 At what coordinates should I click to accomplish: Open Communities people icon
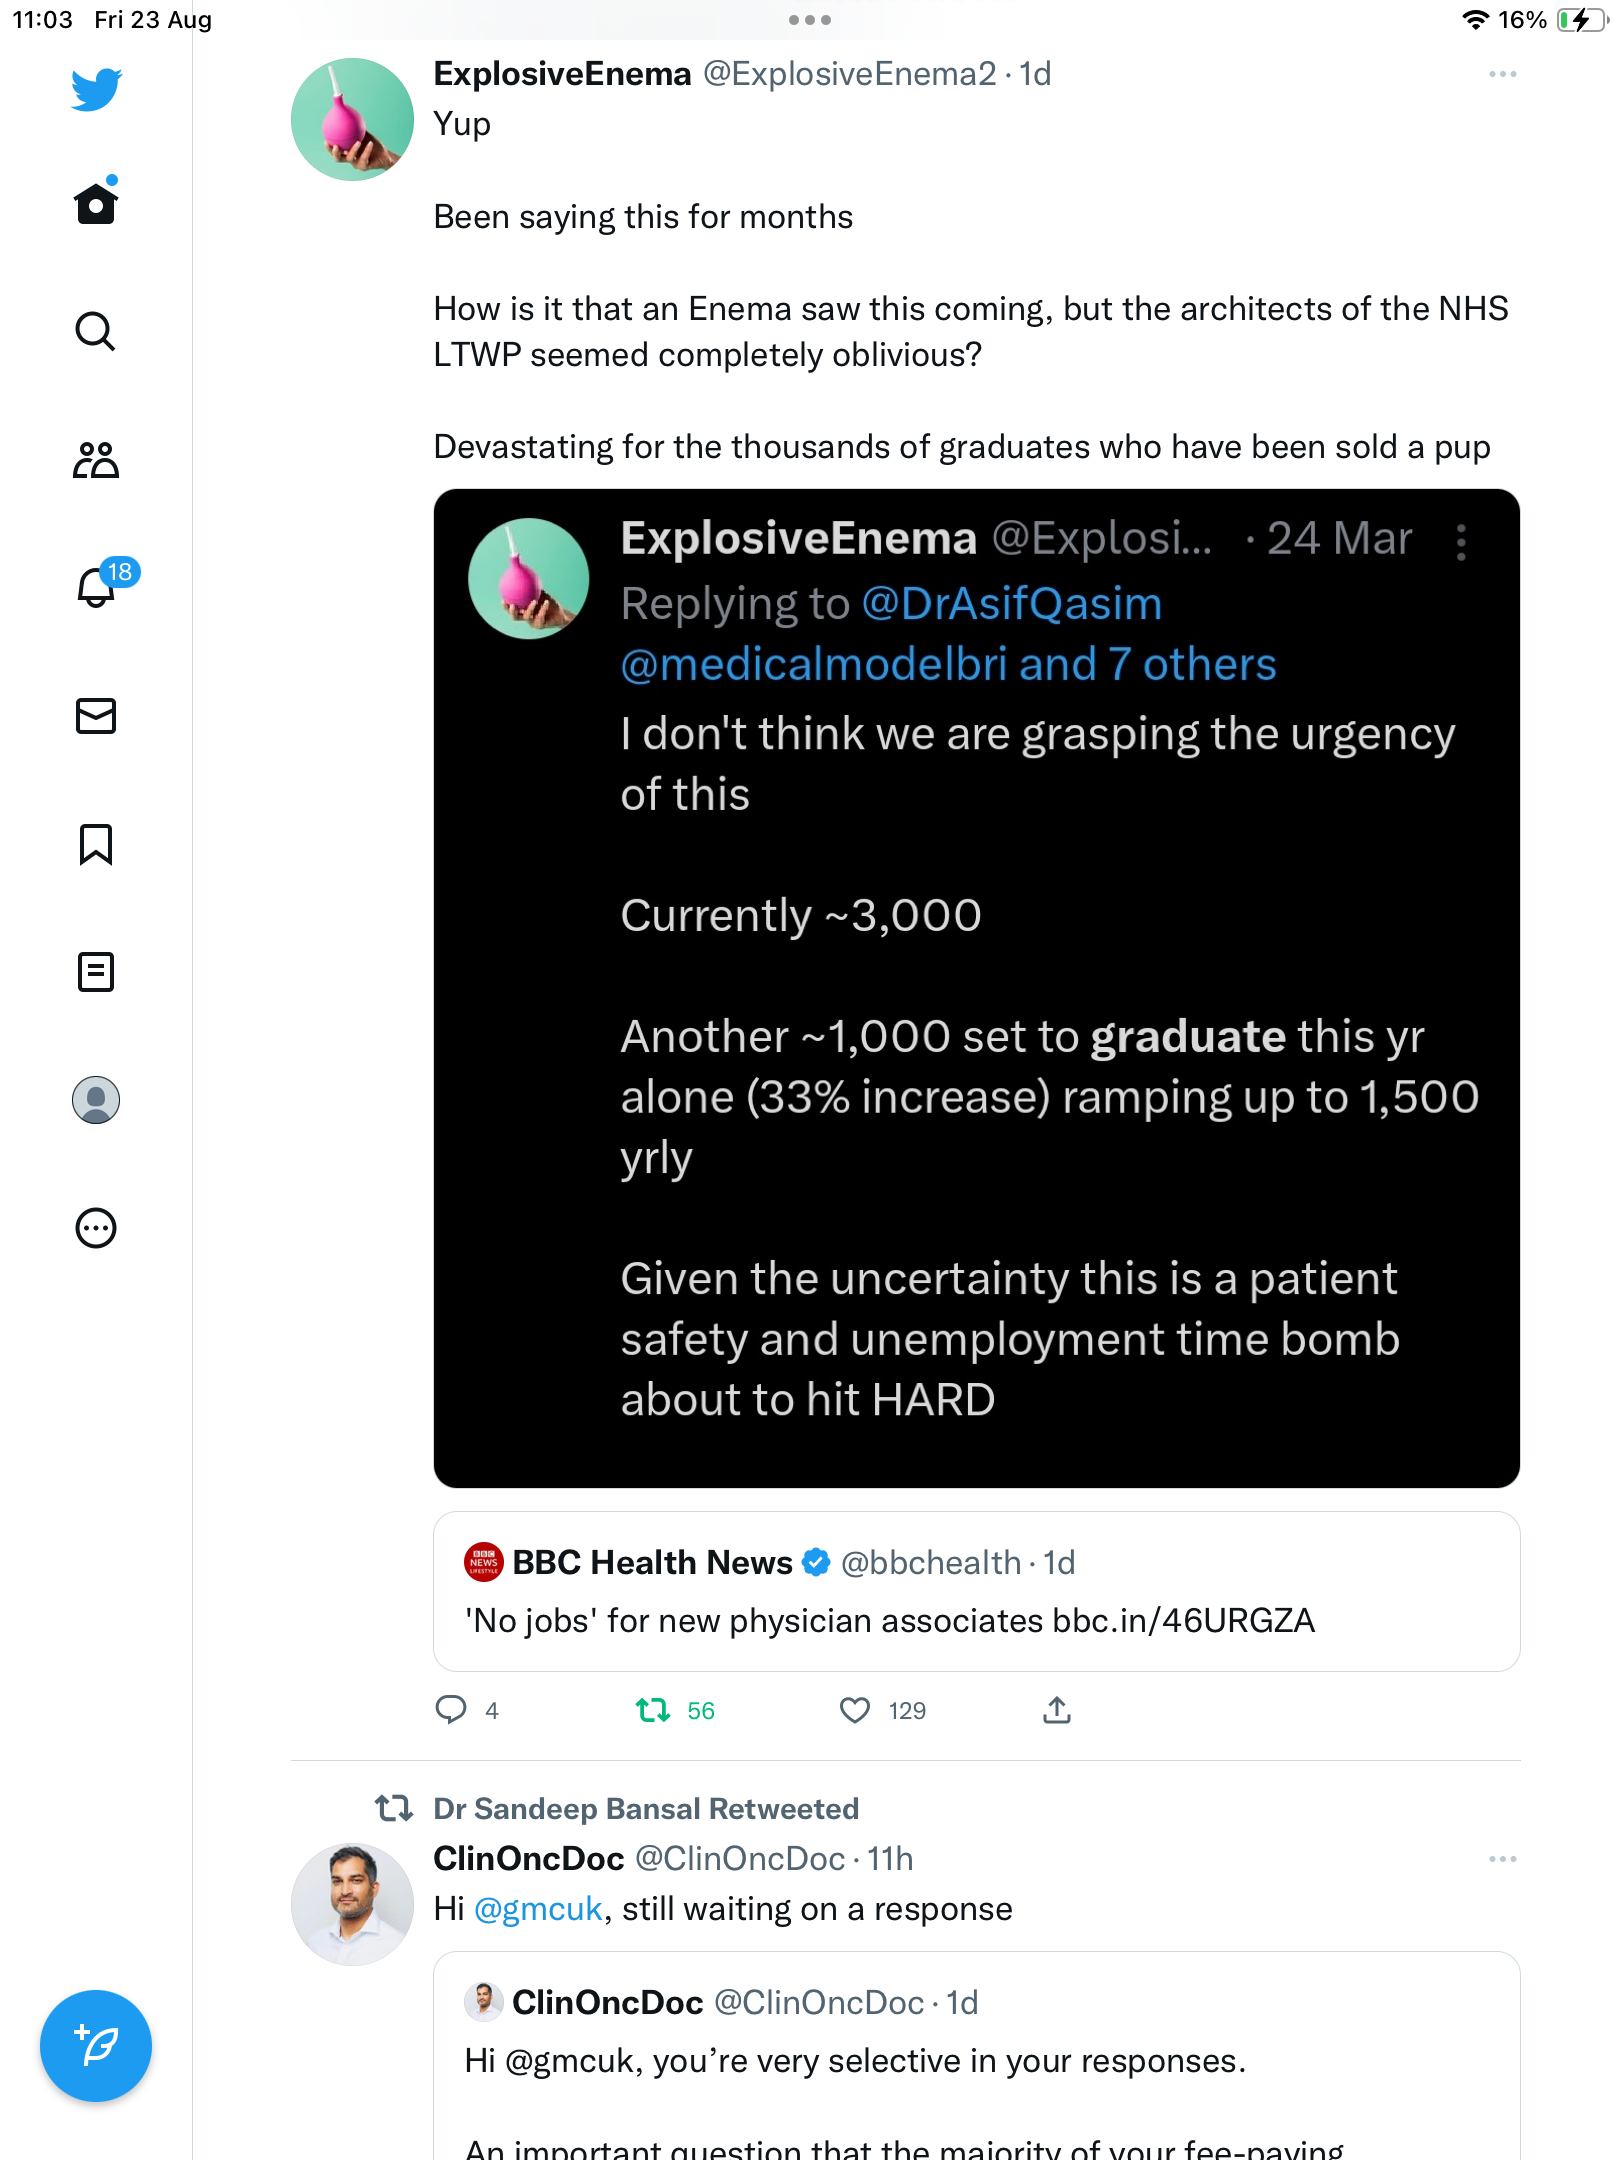coord(96,460)
